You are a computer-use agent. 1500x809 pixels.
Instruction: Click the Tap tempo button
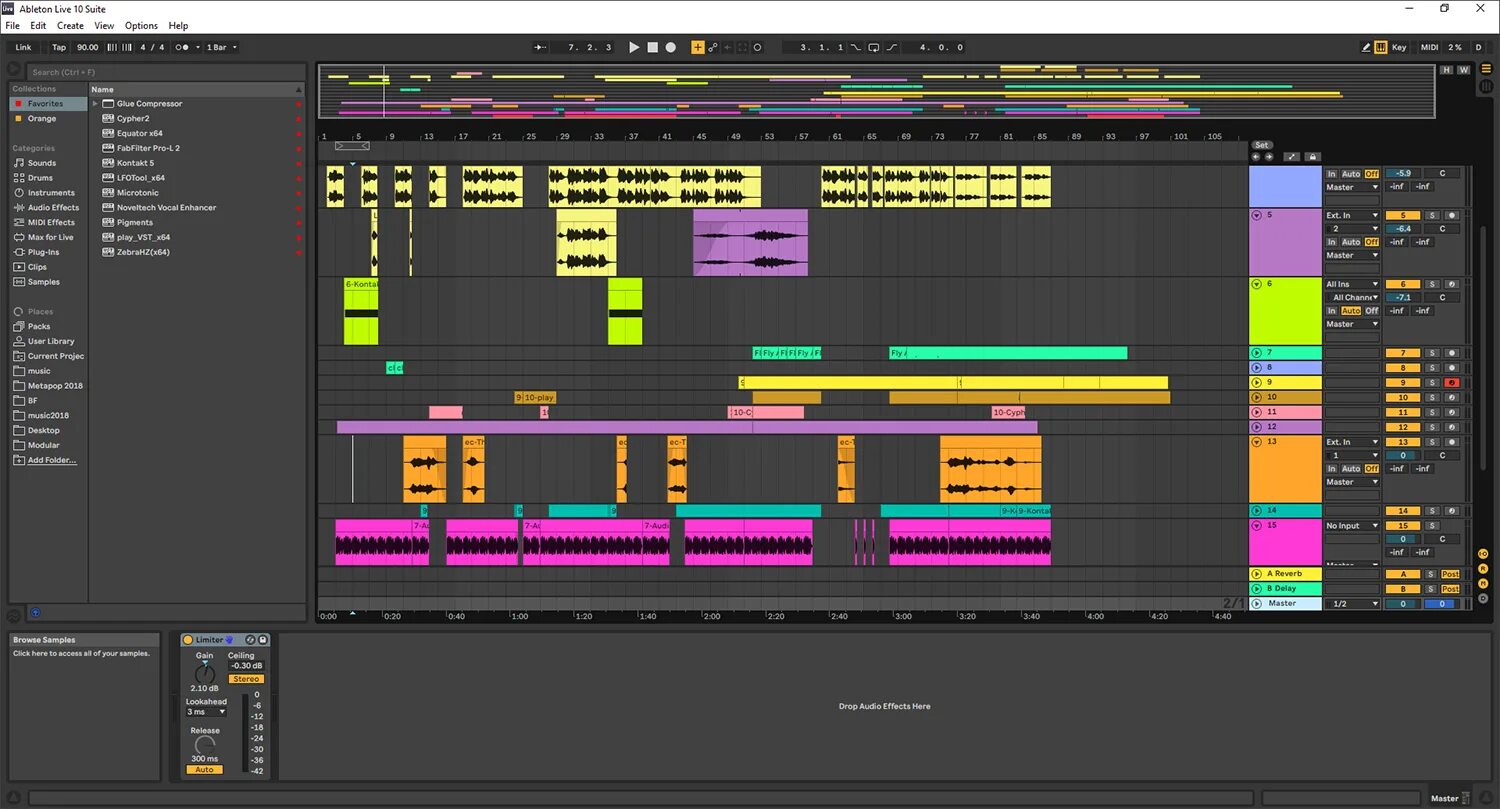tap(59, 47)
